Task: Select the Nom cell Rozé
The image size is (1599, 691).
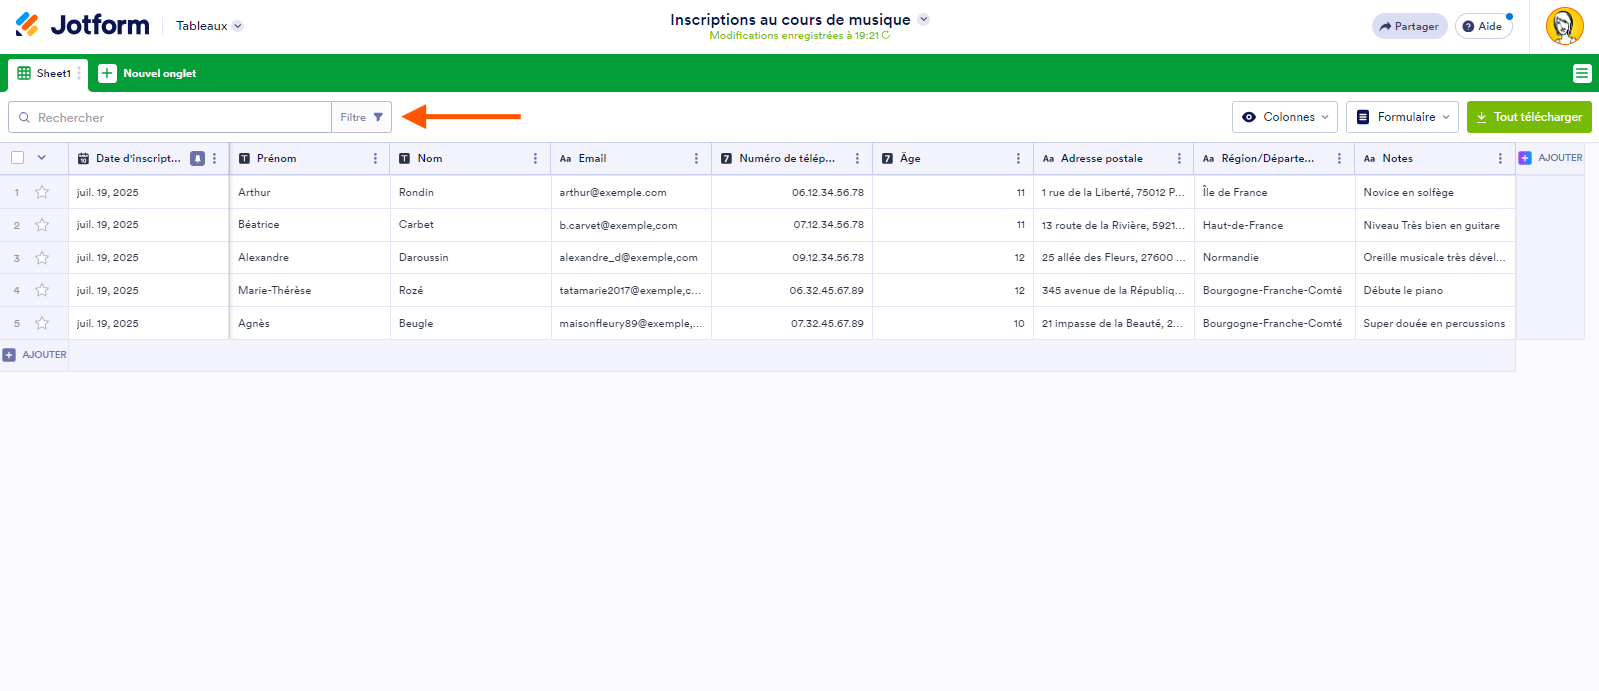Action: [x=470, y=291]
